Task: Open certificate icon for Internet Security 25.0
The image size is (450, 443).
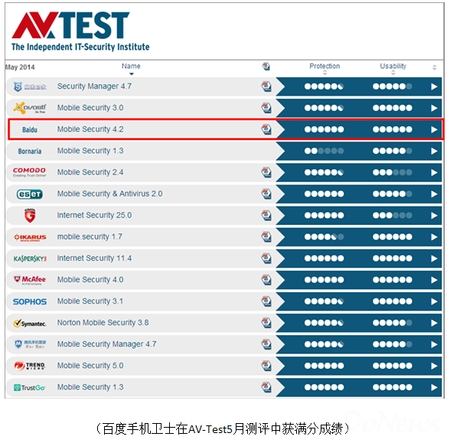Action: tap(266, 215)
